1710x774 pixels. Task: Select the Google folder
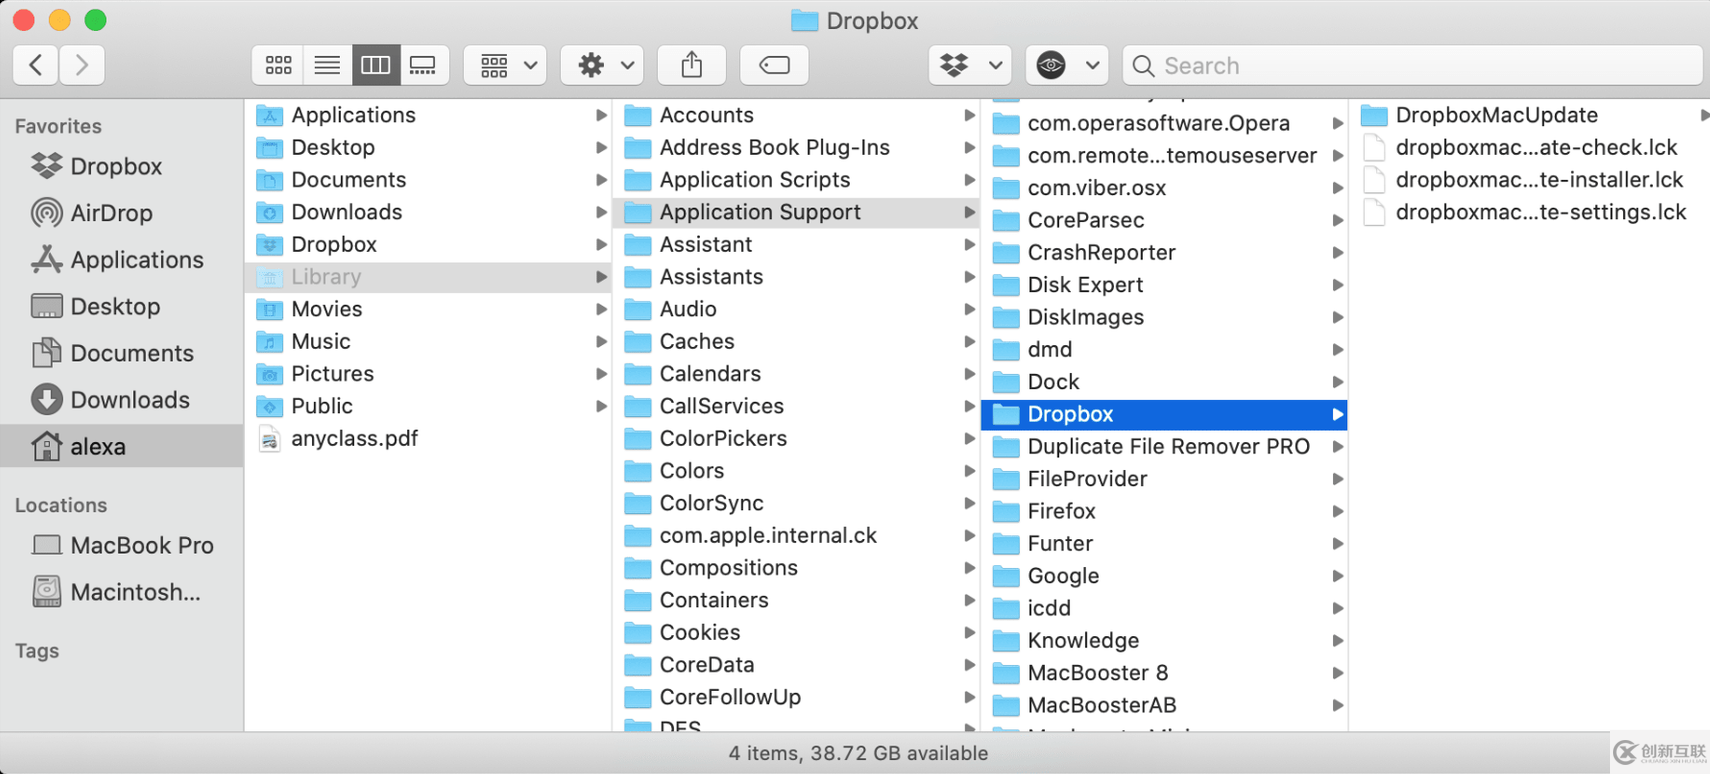point(1165,576)
